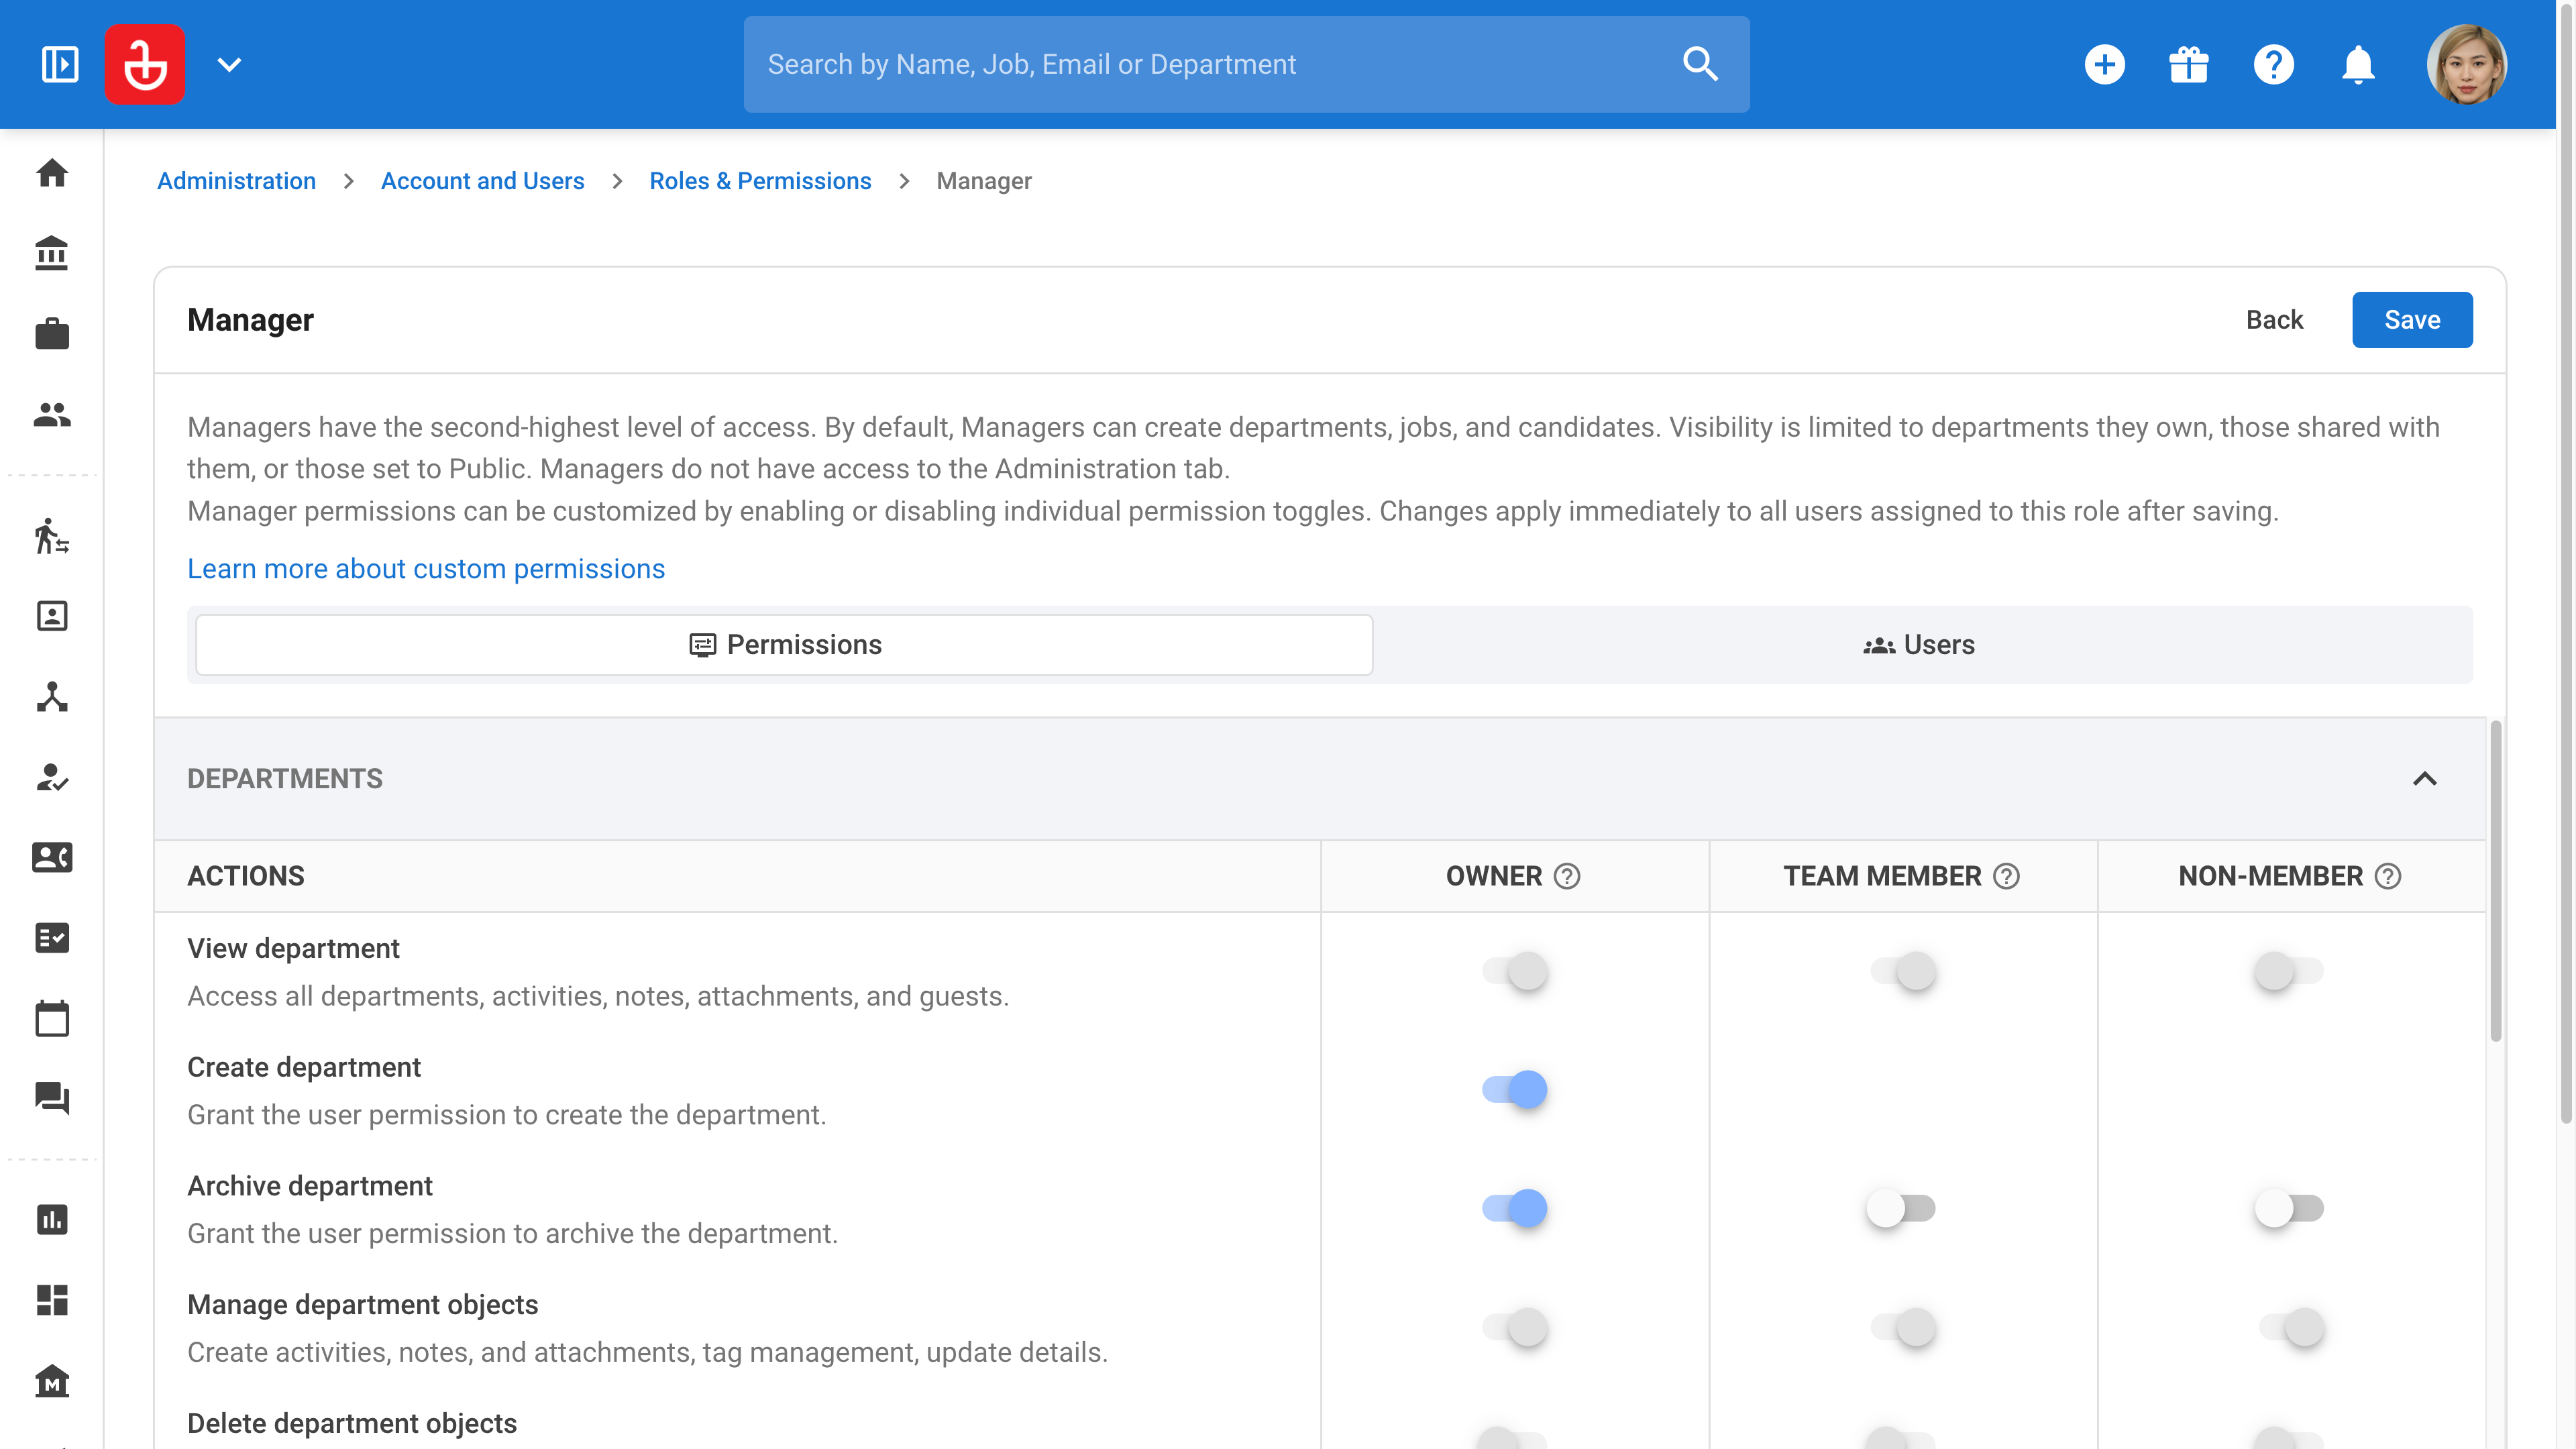The width and height of the screenshot is (2576, 1449).
Task: Toggle View department for Team Member
Action: click(1902, 971)
